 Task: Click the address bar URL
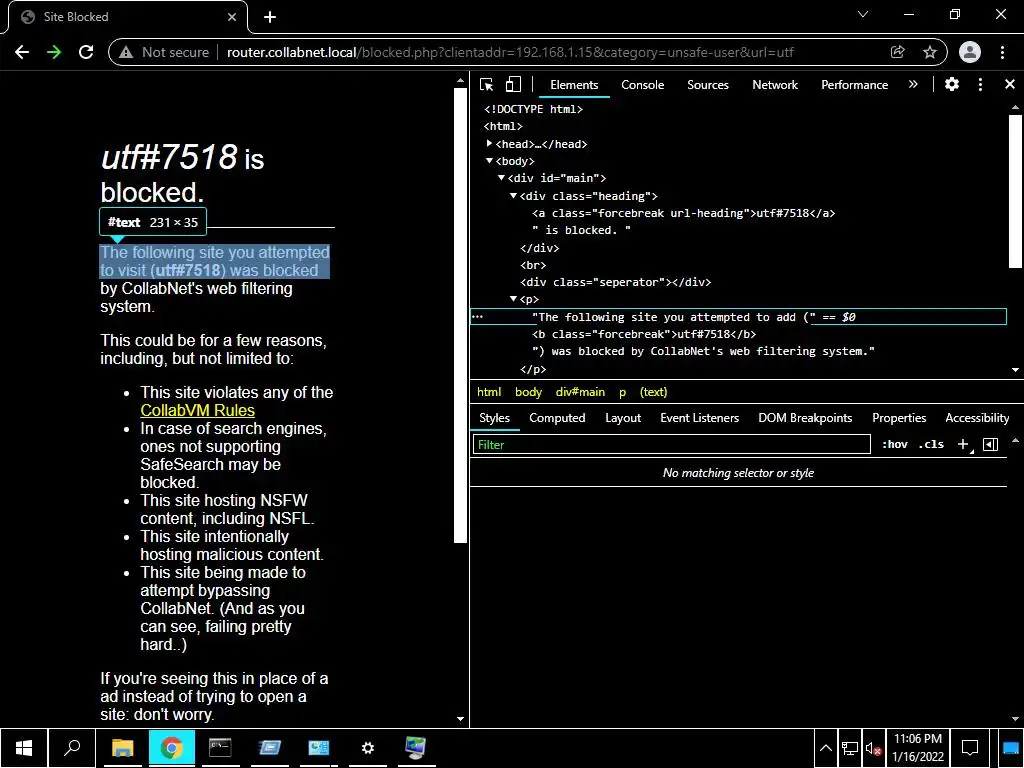click(509, 52)
